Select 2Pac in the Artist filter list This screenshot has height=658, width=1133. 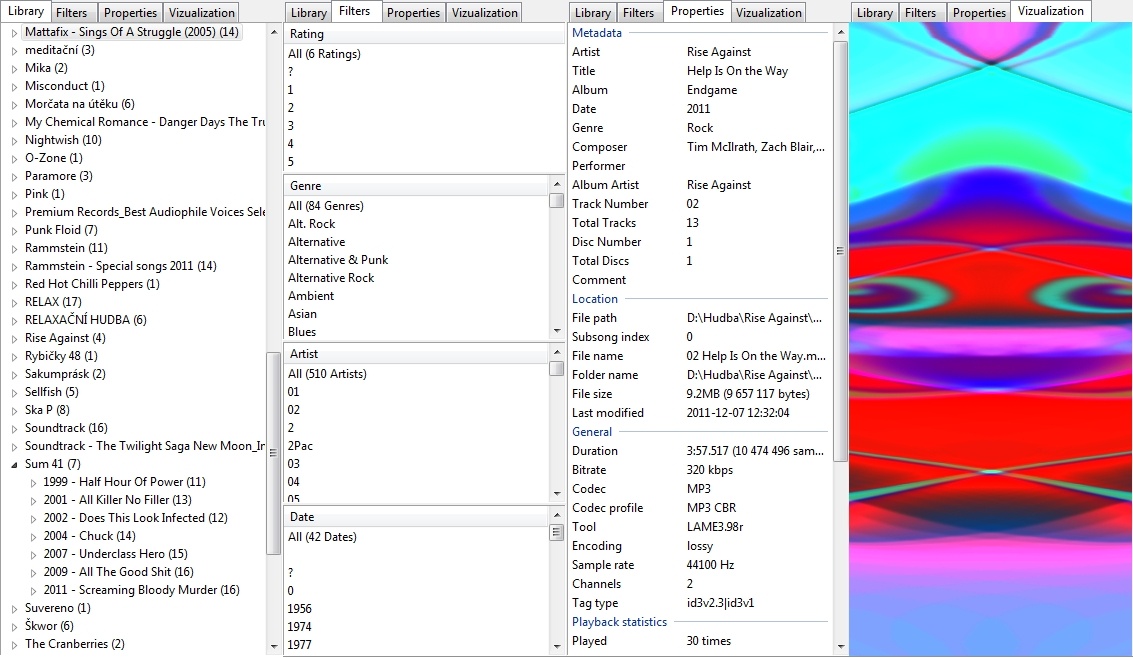pos(300,446)
